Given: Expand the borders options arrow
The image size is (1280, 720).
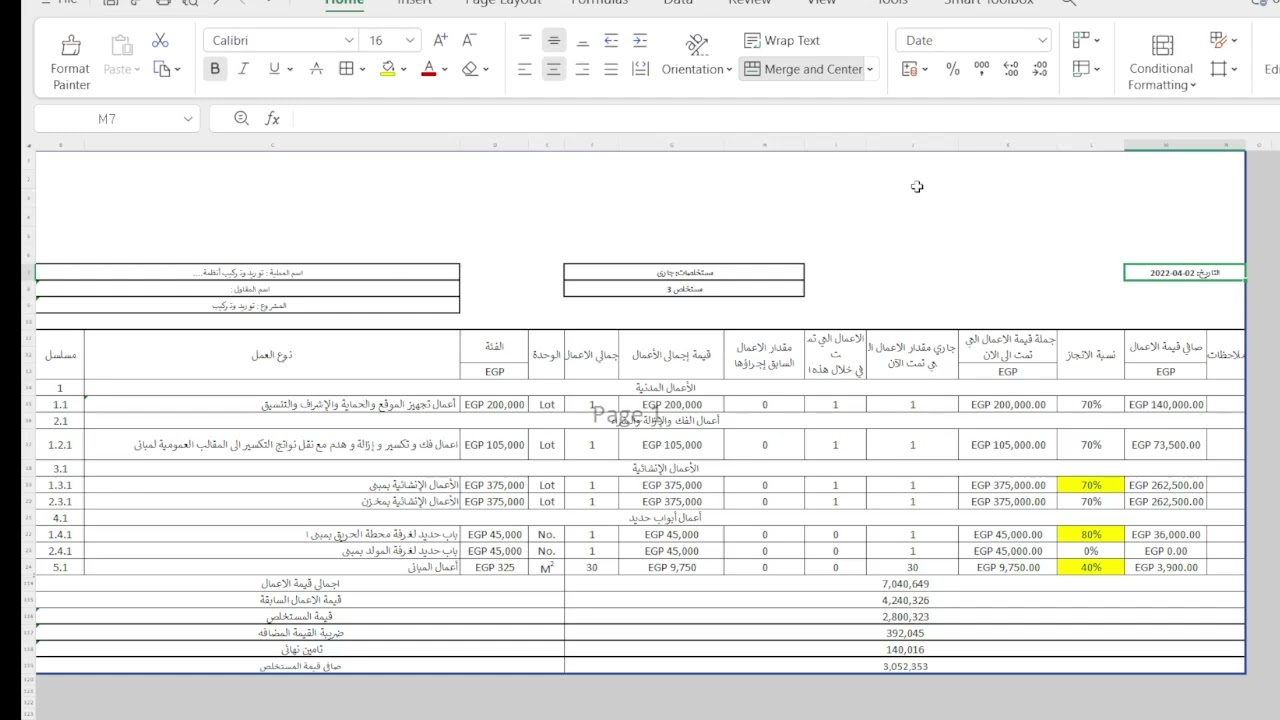Looking at the screenshot, I should point(361,69).
